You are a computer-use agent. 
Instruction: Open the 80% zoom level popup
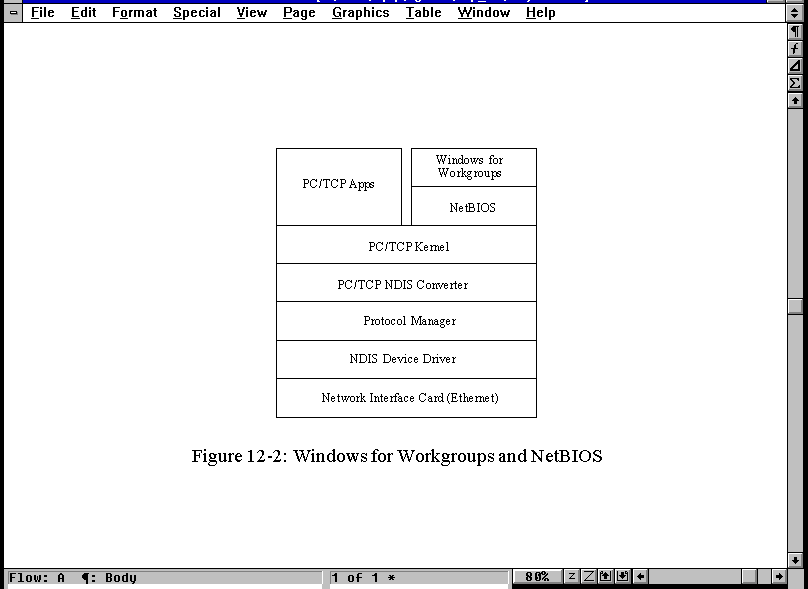click(537, 577)
